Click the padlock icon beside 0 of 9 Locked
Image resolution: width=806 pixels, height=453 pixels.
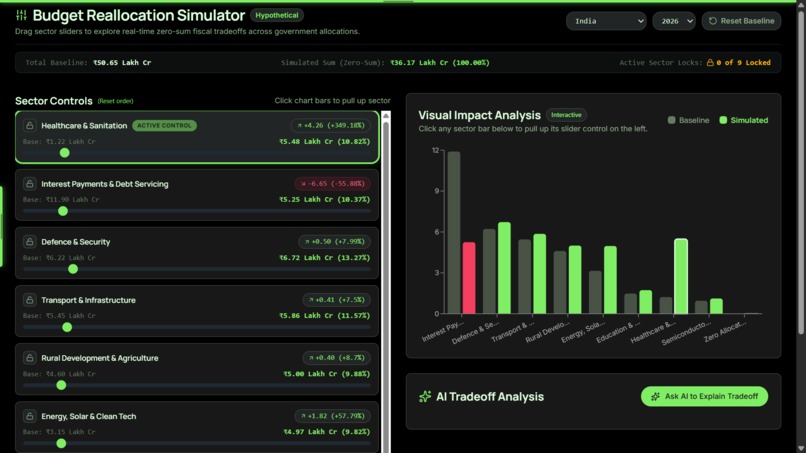[710, 63]
